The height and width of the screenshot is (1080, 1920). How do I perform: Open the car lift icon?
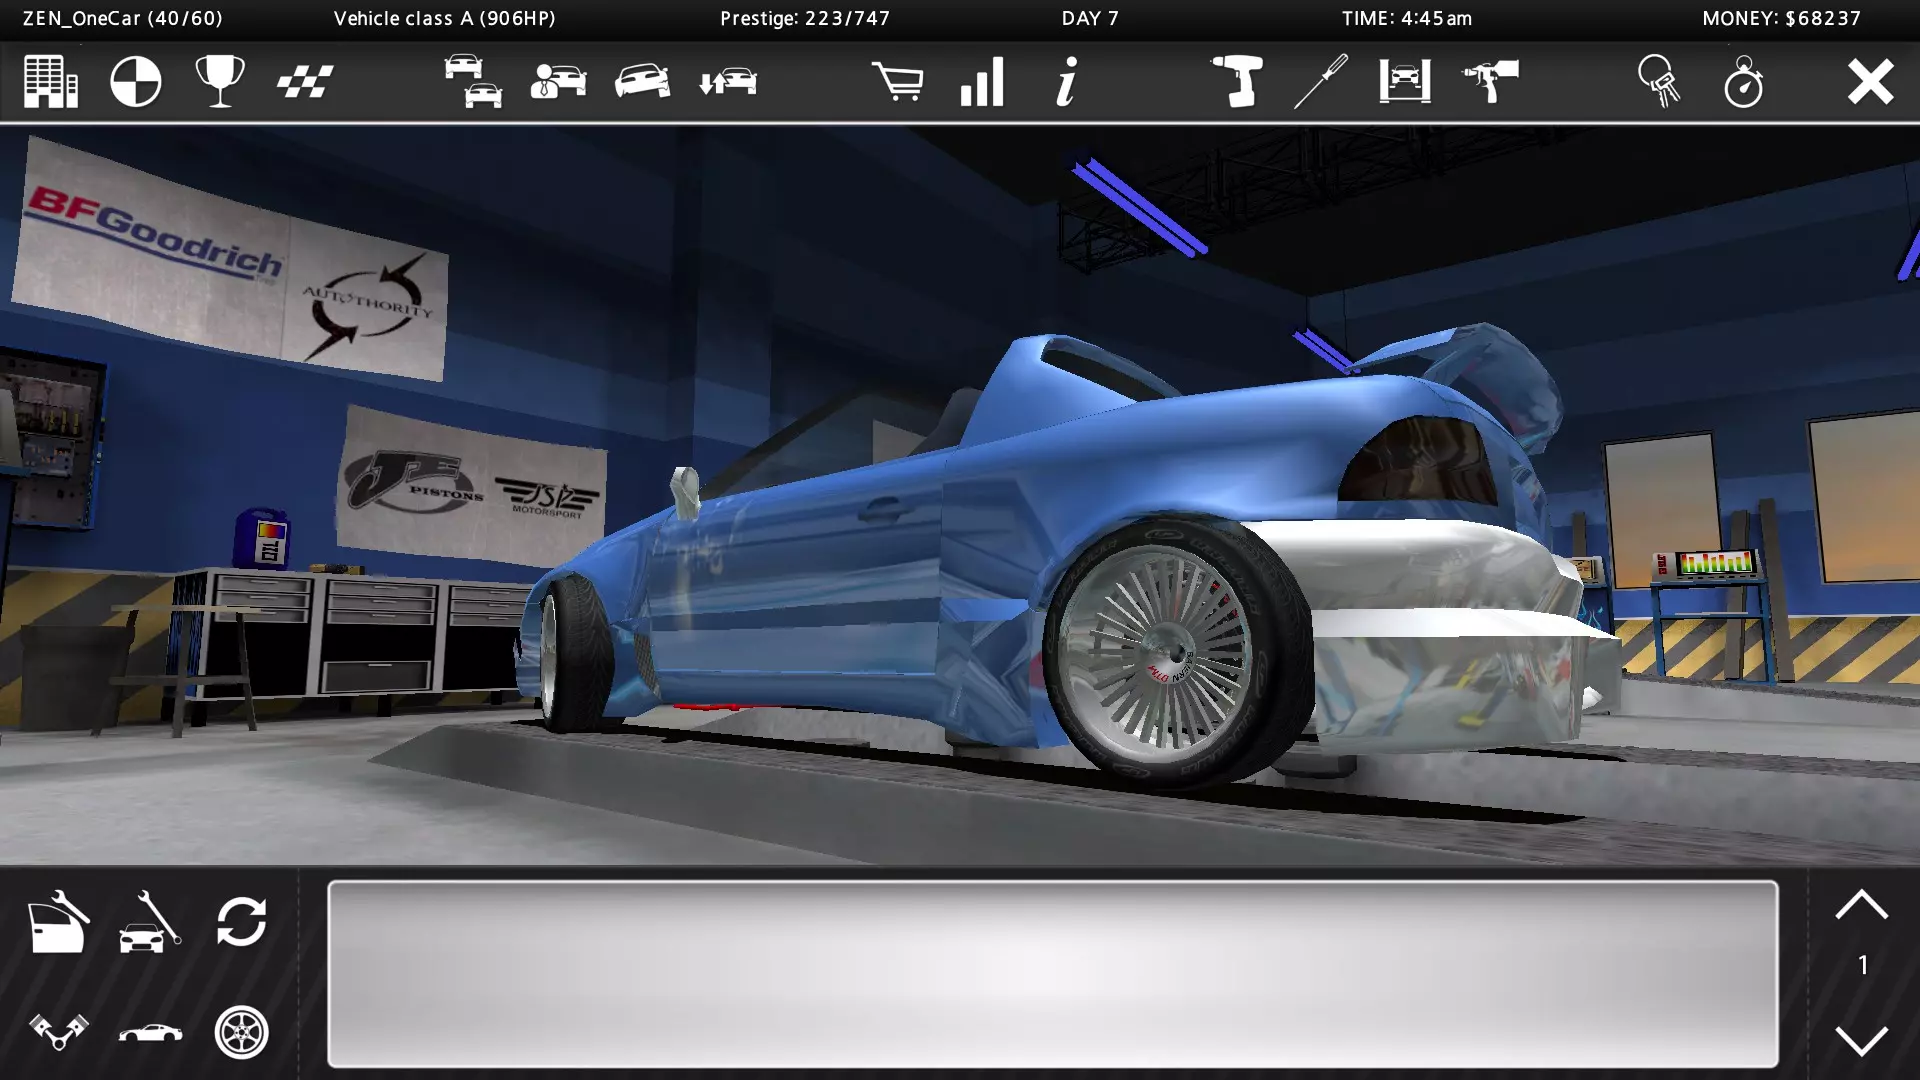coord(1404,81)
